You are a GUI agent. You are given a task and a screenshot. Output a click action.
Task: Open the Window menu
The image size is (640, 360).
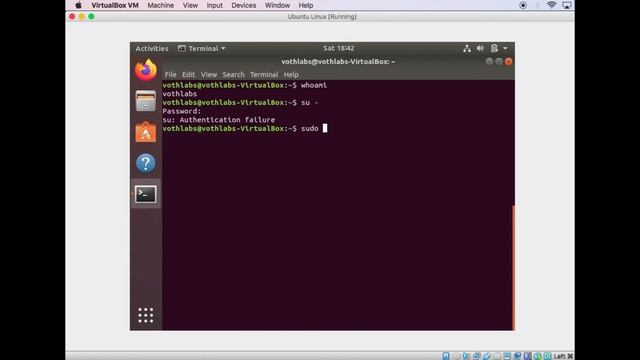277,5
